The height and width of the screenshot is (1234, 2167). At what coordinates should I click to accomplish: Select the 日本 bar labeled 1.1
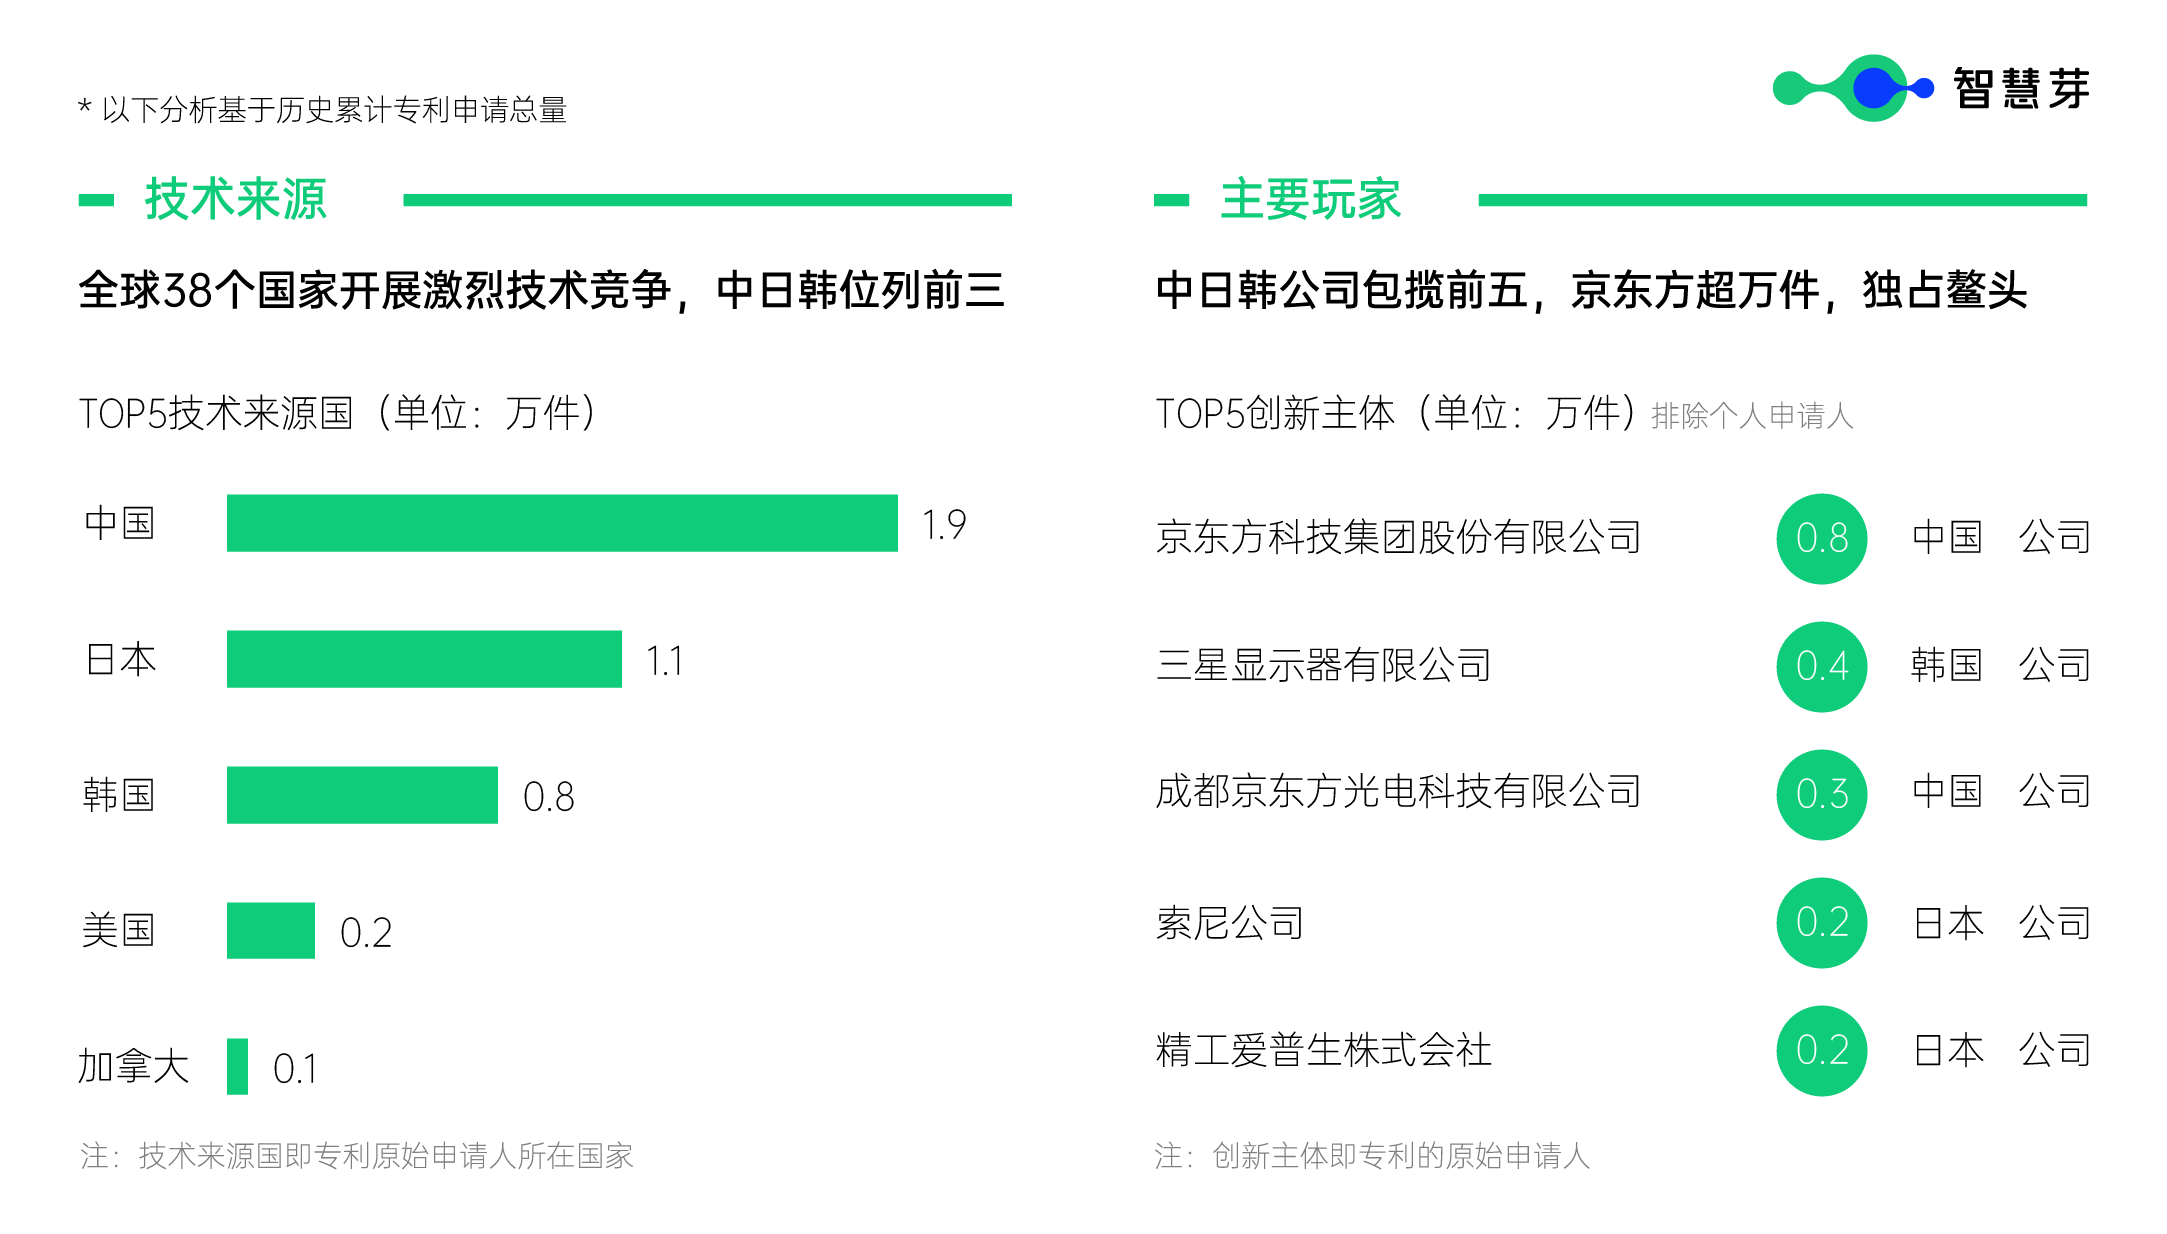pyautogui.click(x=424, y=659)
